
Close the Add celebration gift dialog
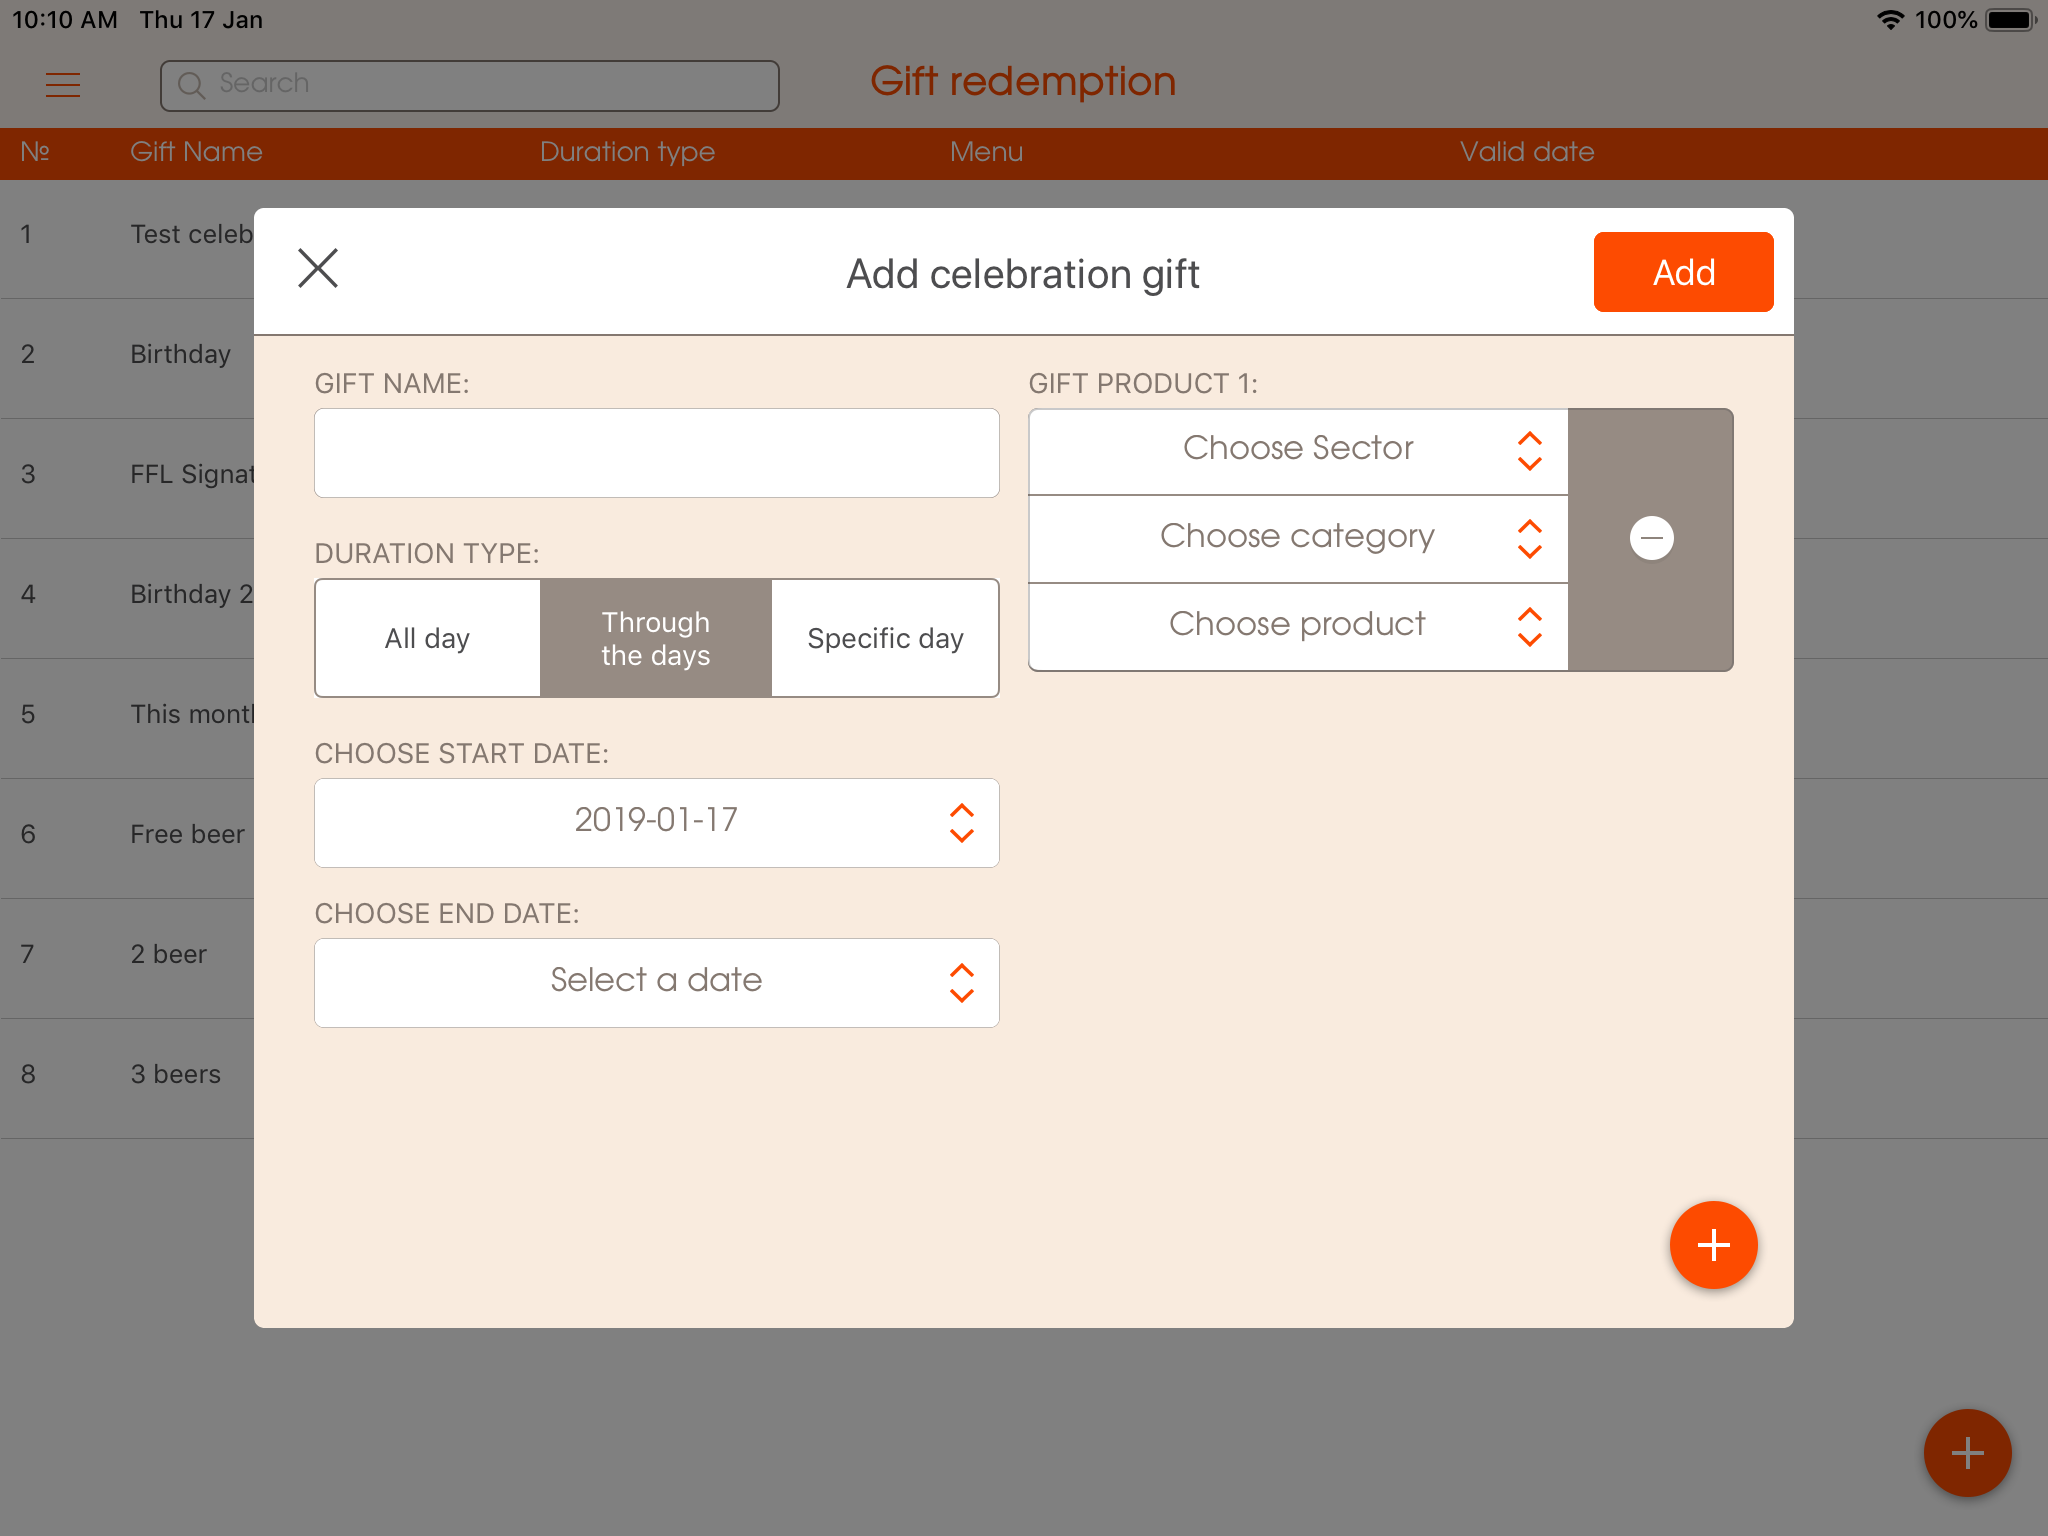[x=318, y=269]
